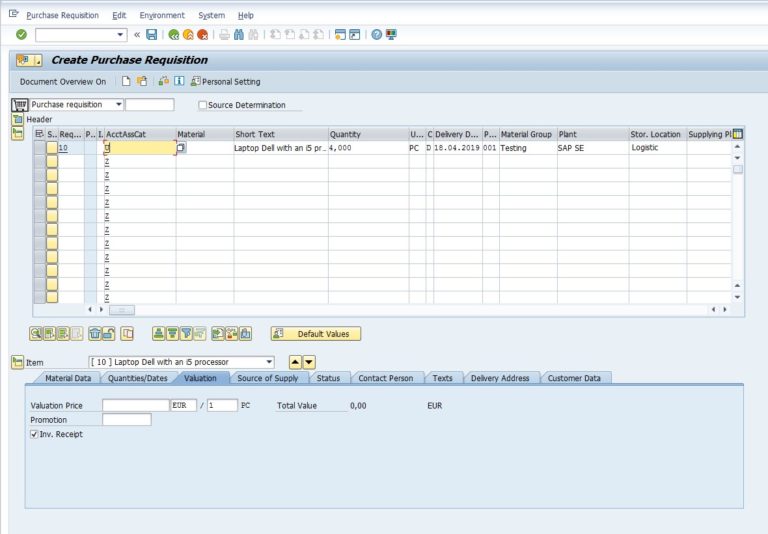Screen dimensions: 768x534
Task: Click the Save diskette icon
Action: point(152,34)
